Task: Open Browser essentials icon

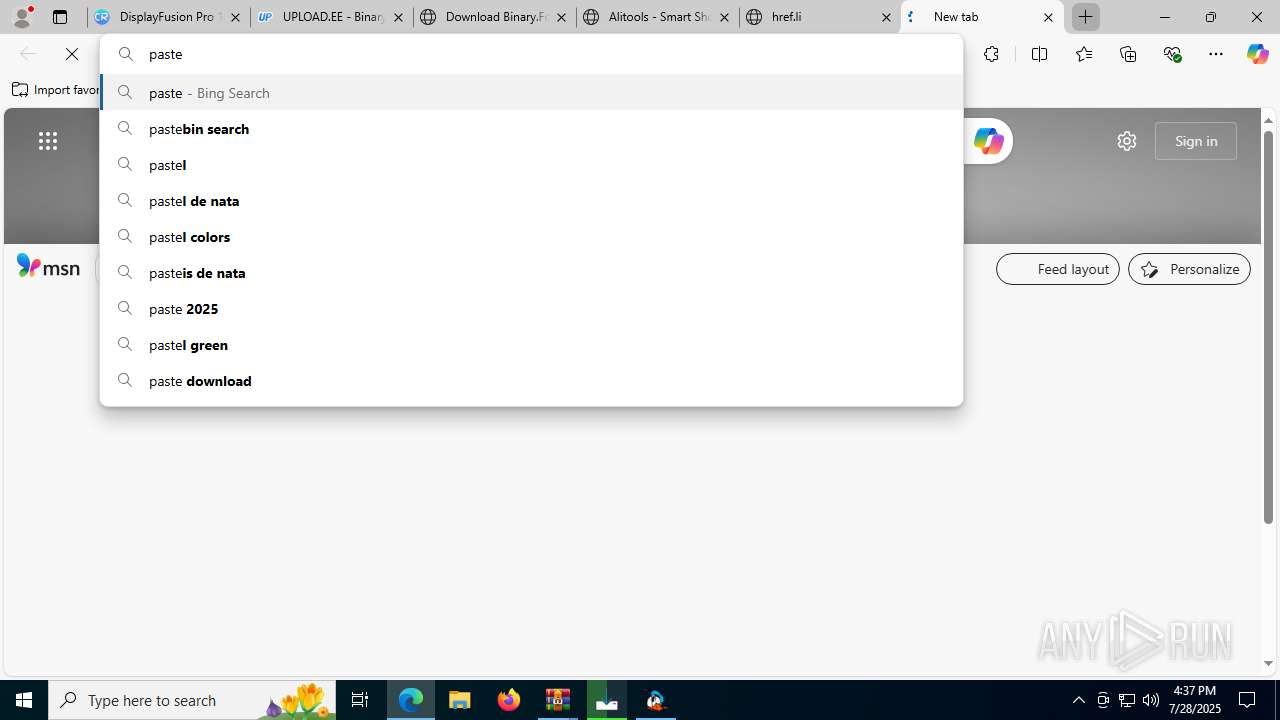Action: tap(1172, 54)
